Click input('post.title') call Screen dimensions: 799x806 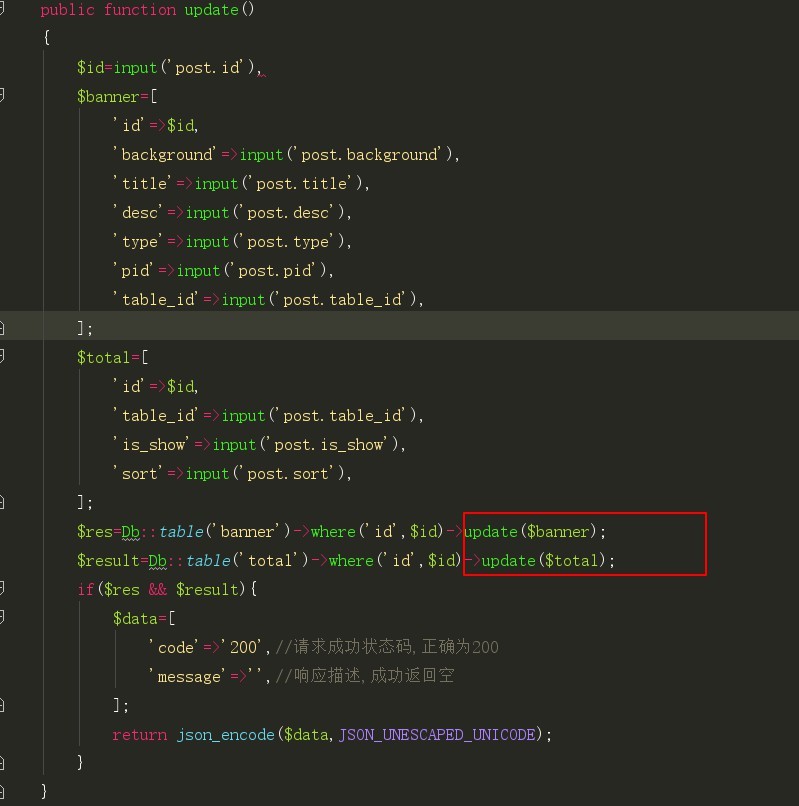279,184
